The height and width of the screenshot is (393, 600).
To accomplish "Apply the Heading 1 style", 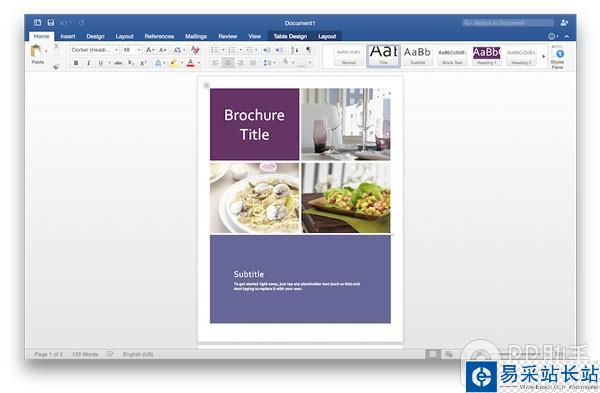I will 486,56.
